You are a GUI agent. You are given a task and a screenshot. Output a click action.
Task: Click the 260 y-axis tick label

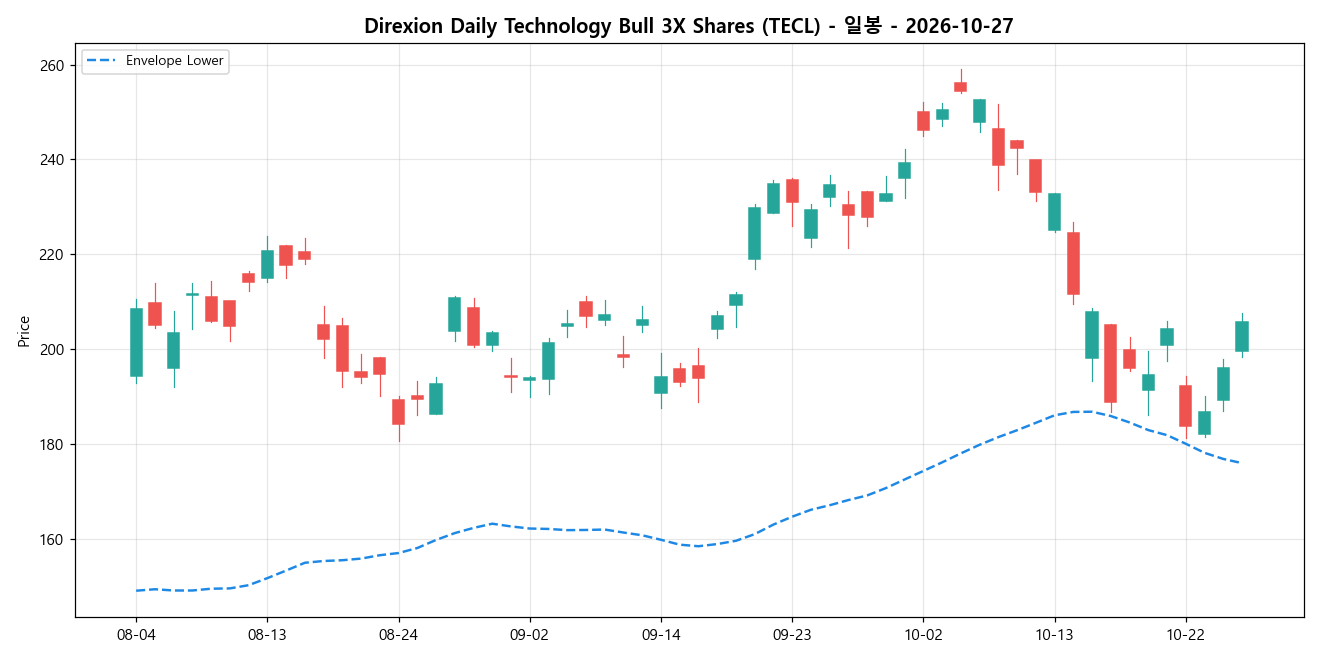[x=50, y=65]
